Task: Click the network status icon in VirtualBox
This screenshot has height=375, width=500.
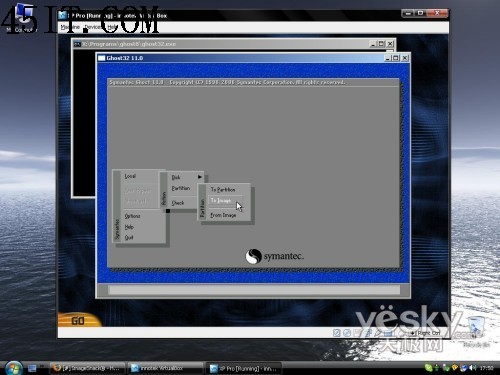Action: pyautogui.click(x=368, y=333)
